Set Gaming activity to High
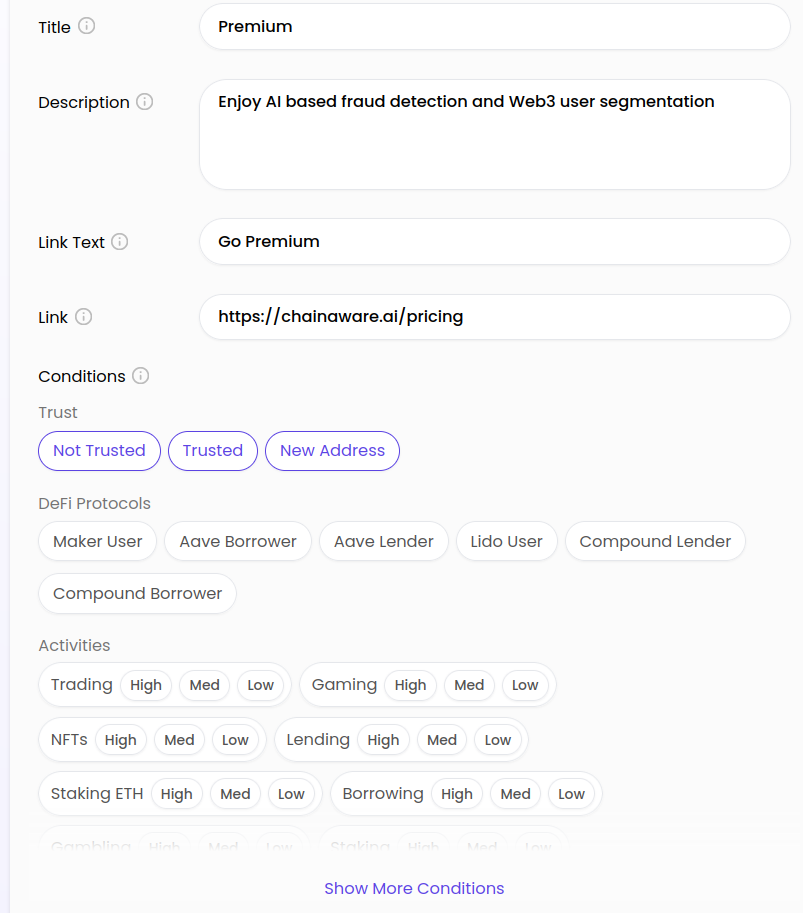This screenshot has height=913, width=803. tap(410, 685)
